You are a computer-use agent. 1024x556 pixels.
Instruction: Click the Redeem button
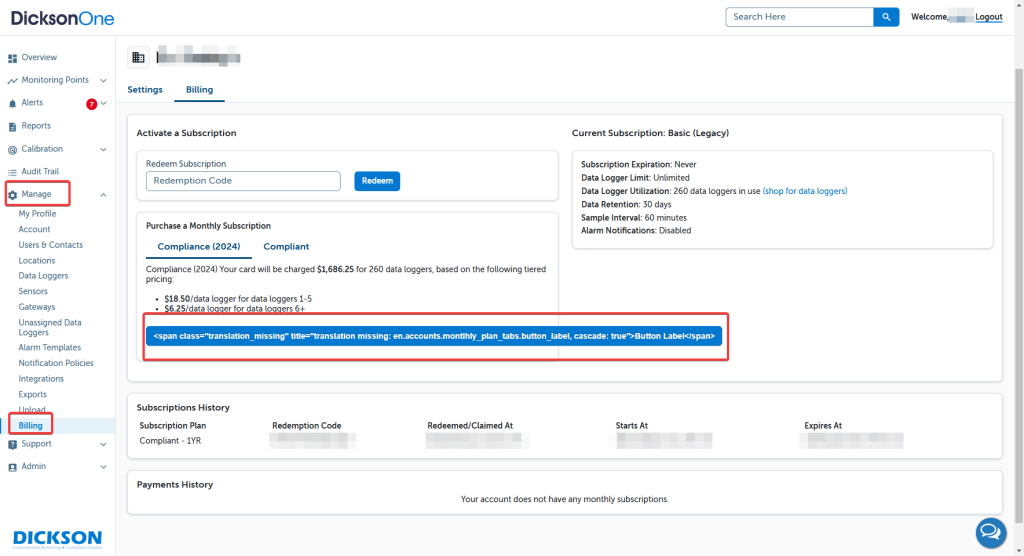pyautogui.click(x=377, y=181)
